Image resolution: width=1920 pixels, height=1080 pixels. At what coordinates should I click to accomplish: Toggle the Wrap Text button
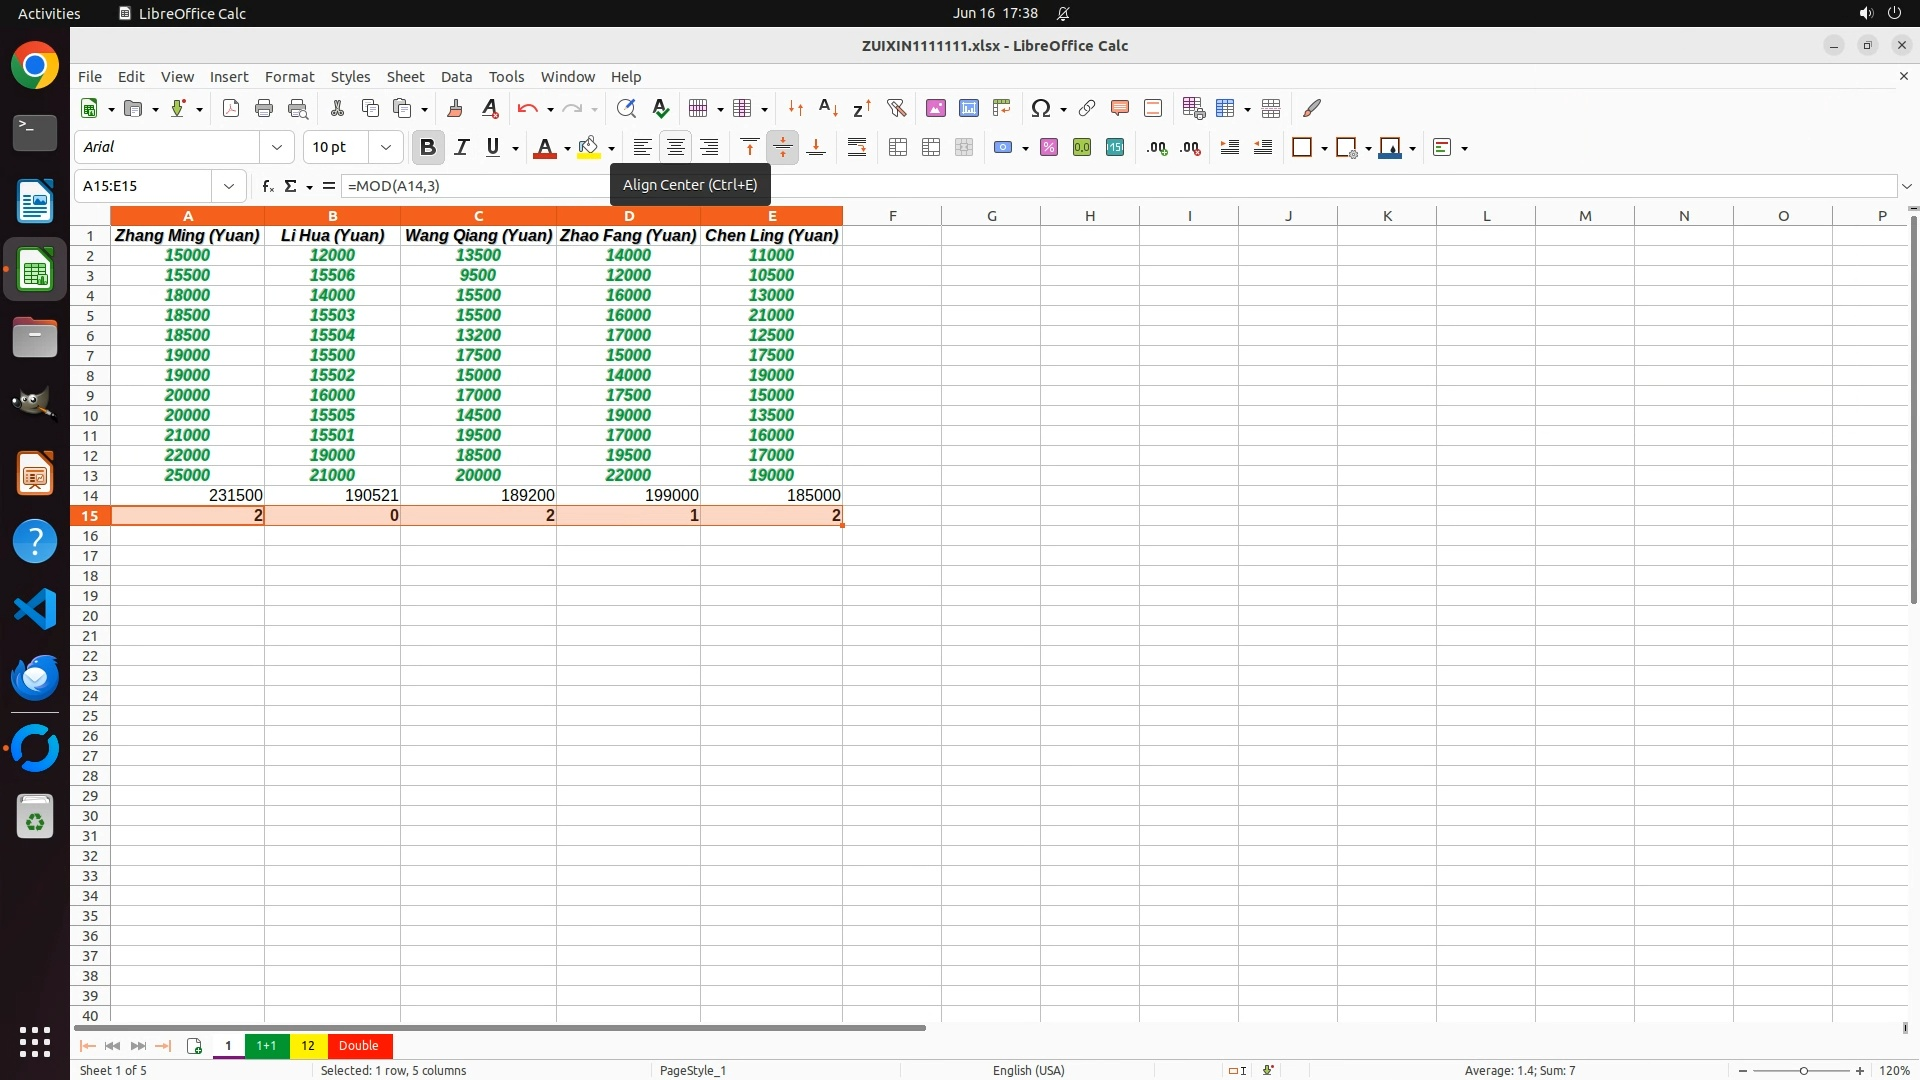tap(857, 147)
